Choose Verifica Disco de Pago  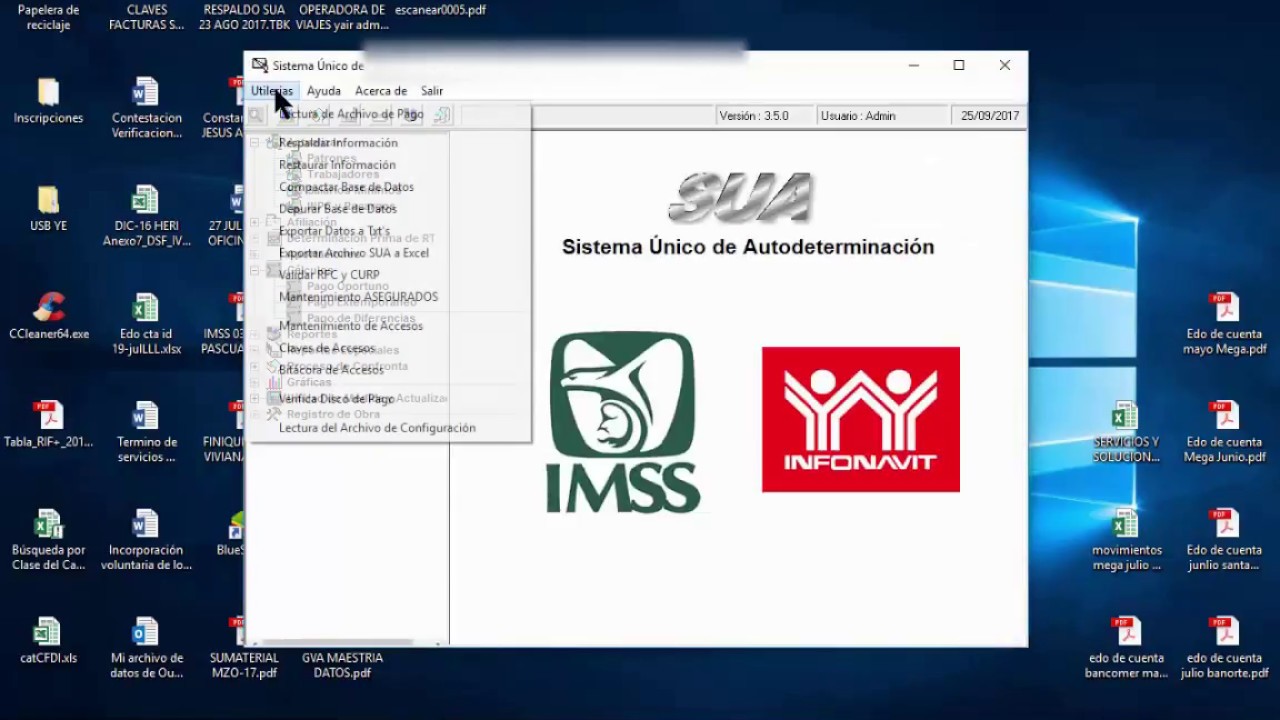tap(336, 399)
